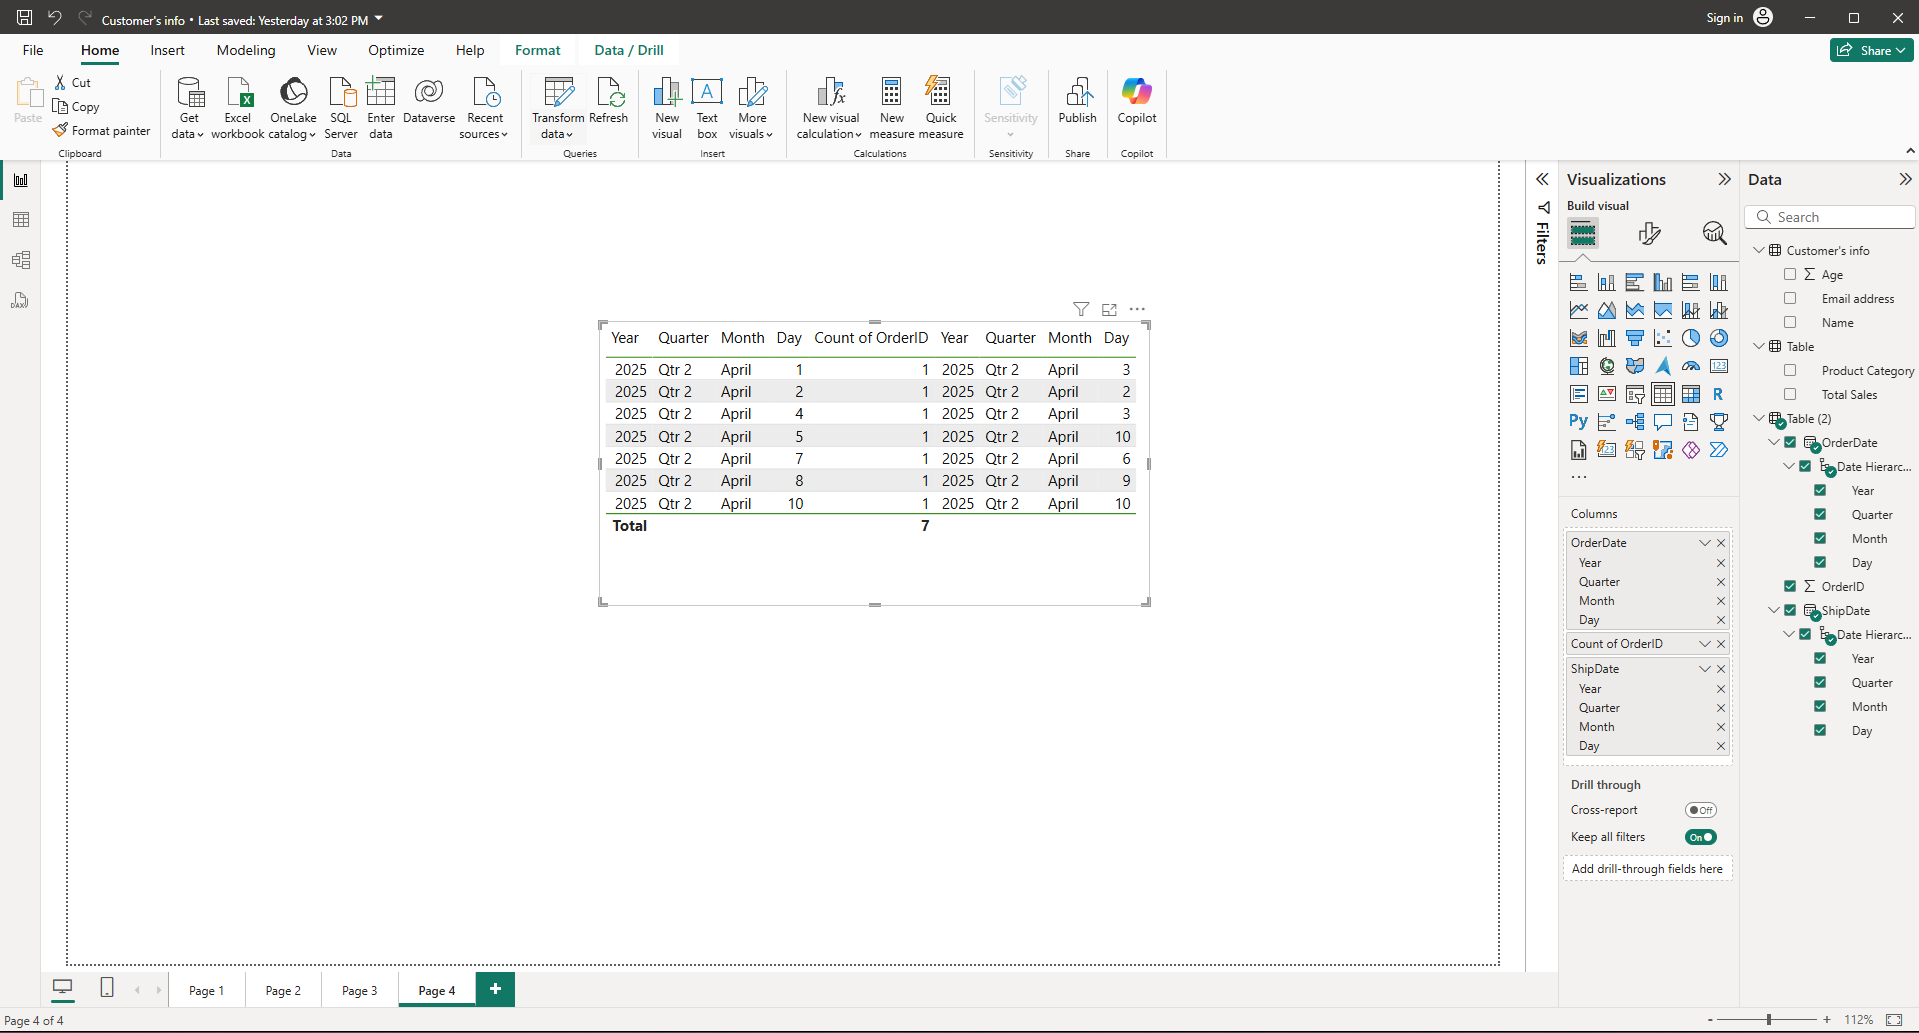This screenshot has height=1033, width=1919.
Task: Open the ShipDate column field dropdown
Action: coord(1705,669)
